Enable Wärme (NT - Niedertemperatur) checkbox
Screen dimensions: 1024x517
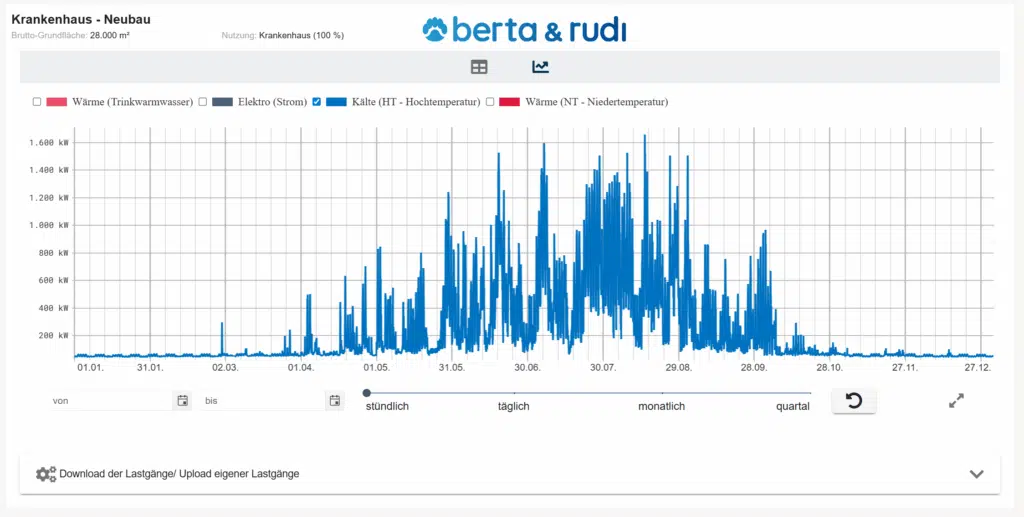pos(490,102)
